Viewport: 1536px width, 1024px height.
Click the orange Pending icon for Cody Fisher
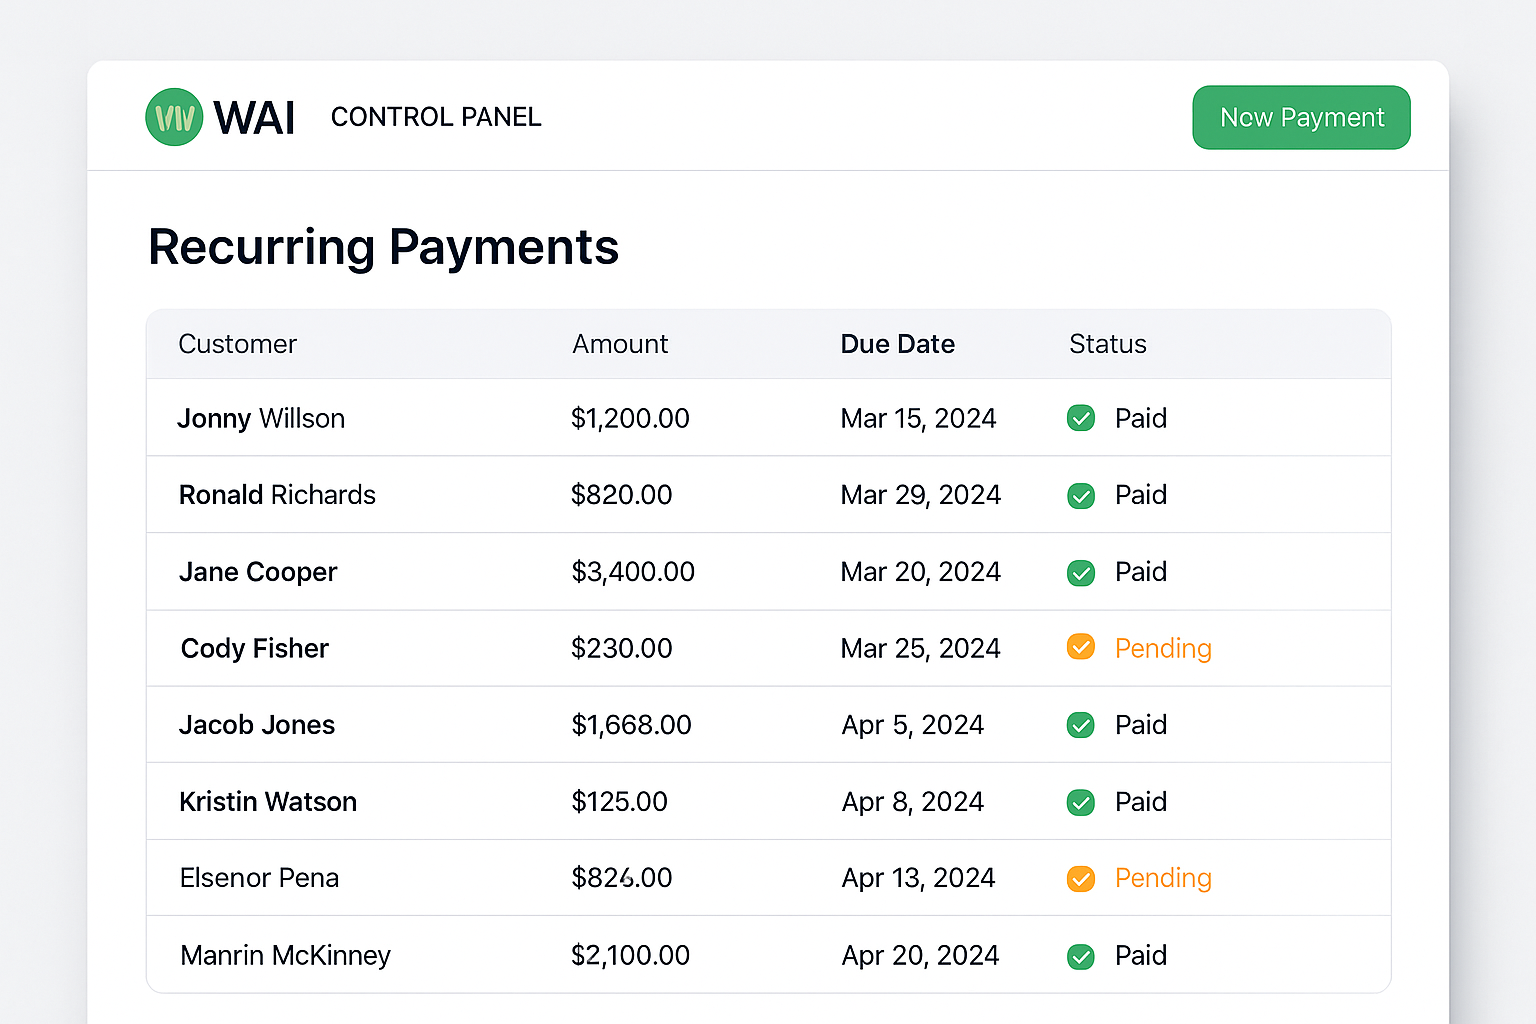coord(1081,647)
